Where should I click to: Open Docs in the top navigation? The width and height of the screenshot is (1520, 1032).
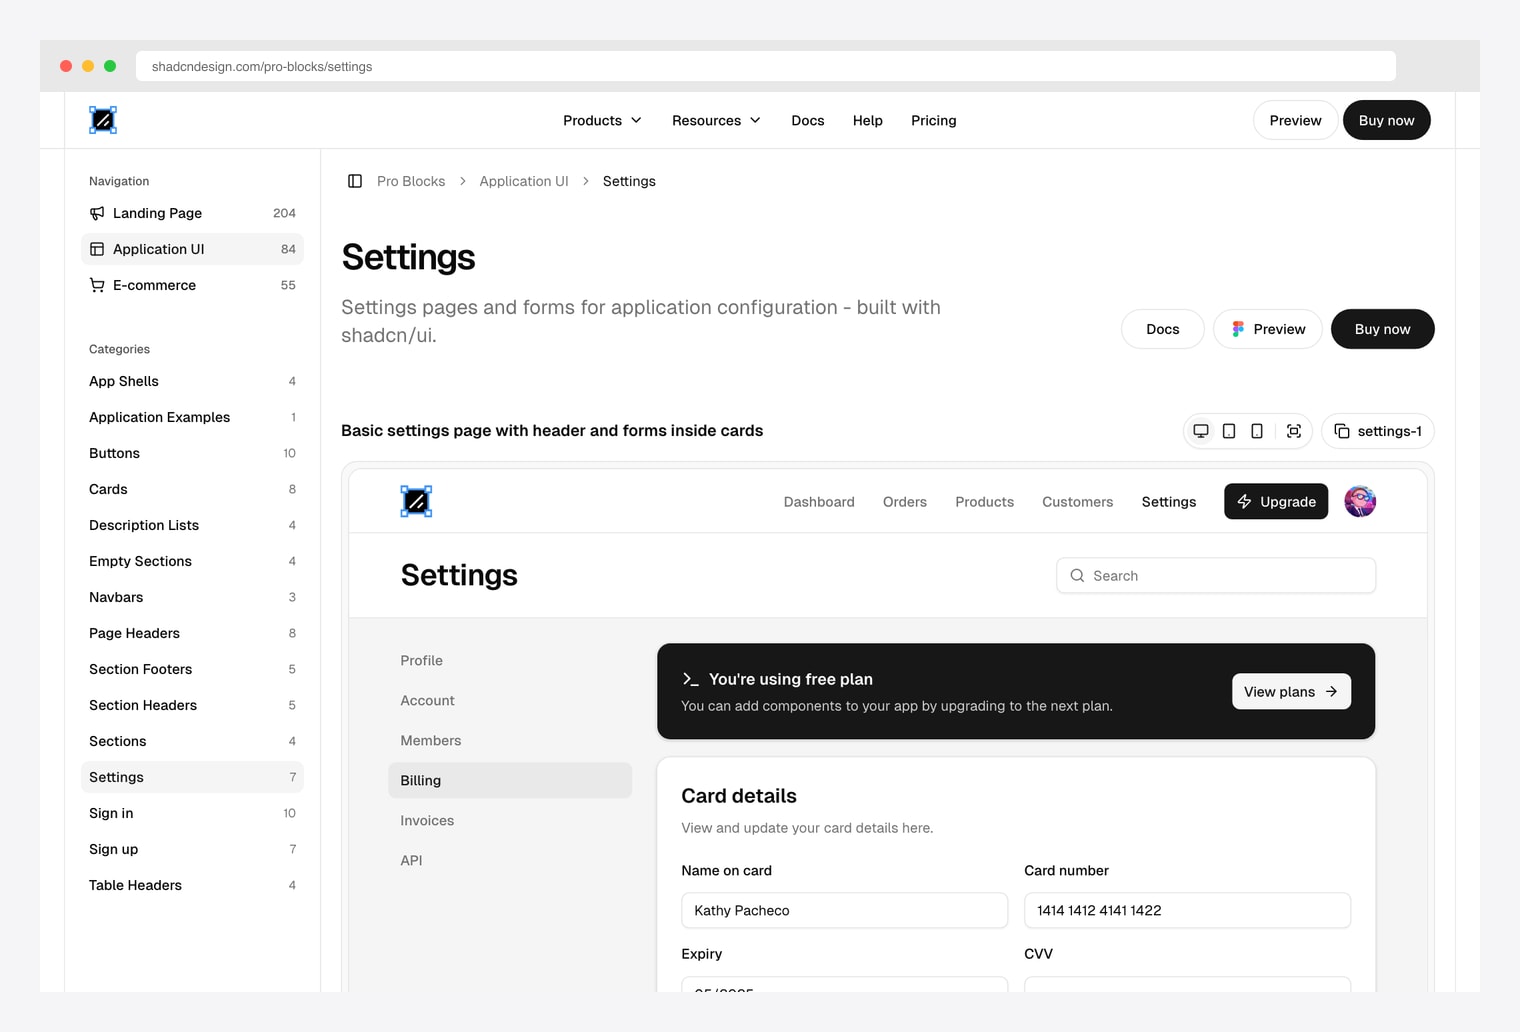tap(808, 120)
